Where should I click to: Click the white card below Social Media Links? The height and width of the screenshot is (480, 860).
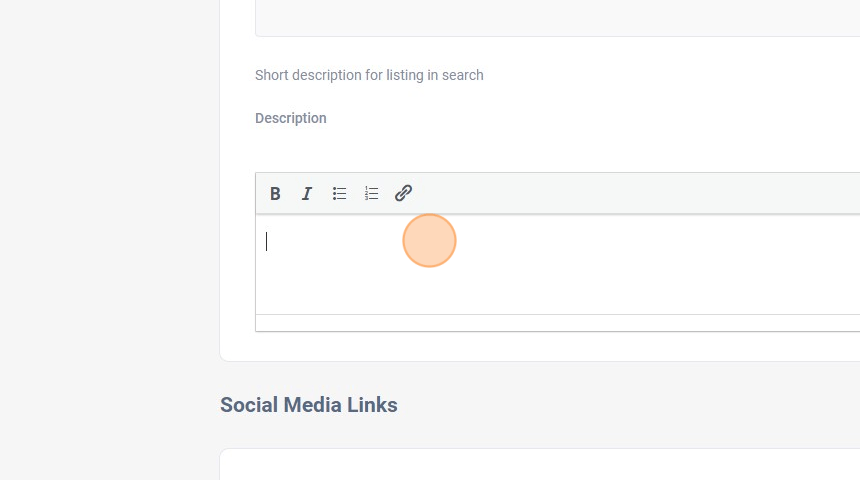point(540,466)
